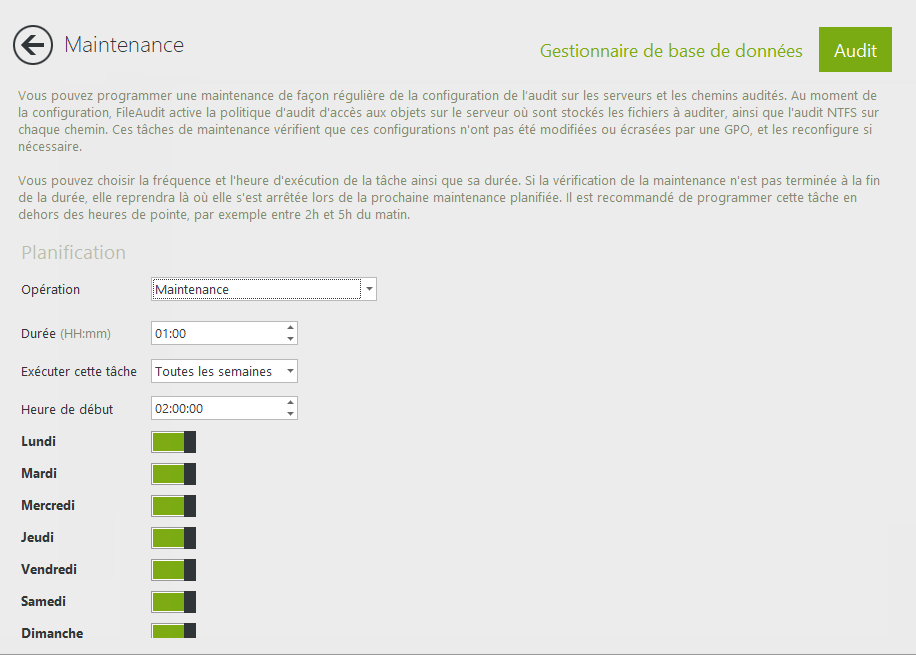This screenshot has width=916, height=655.
Task: Open the Opération dropdown arrow
Action: tap(370, 289)
